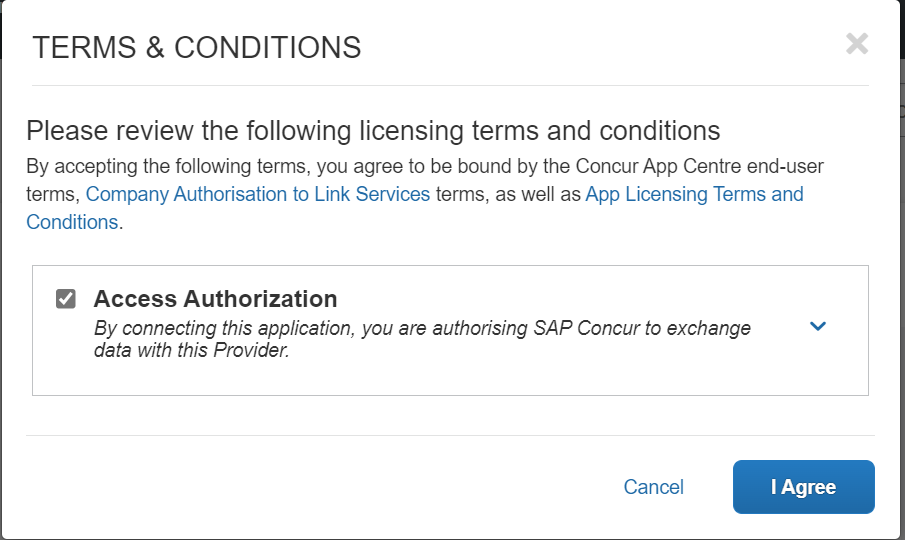Viewport: 905px width, 540px height.
Task: Click the text 'terms, as well as'
Action: (508, 194)
